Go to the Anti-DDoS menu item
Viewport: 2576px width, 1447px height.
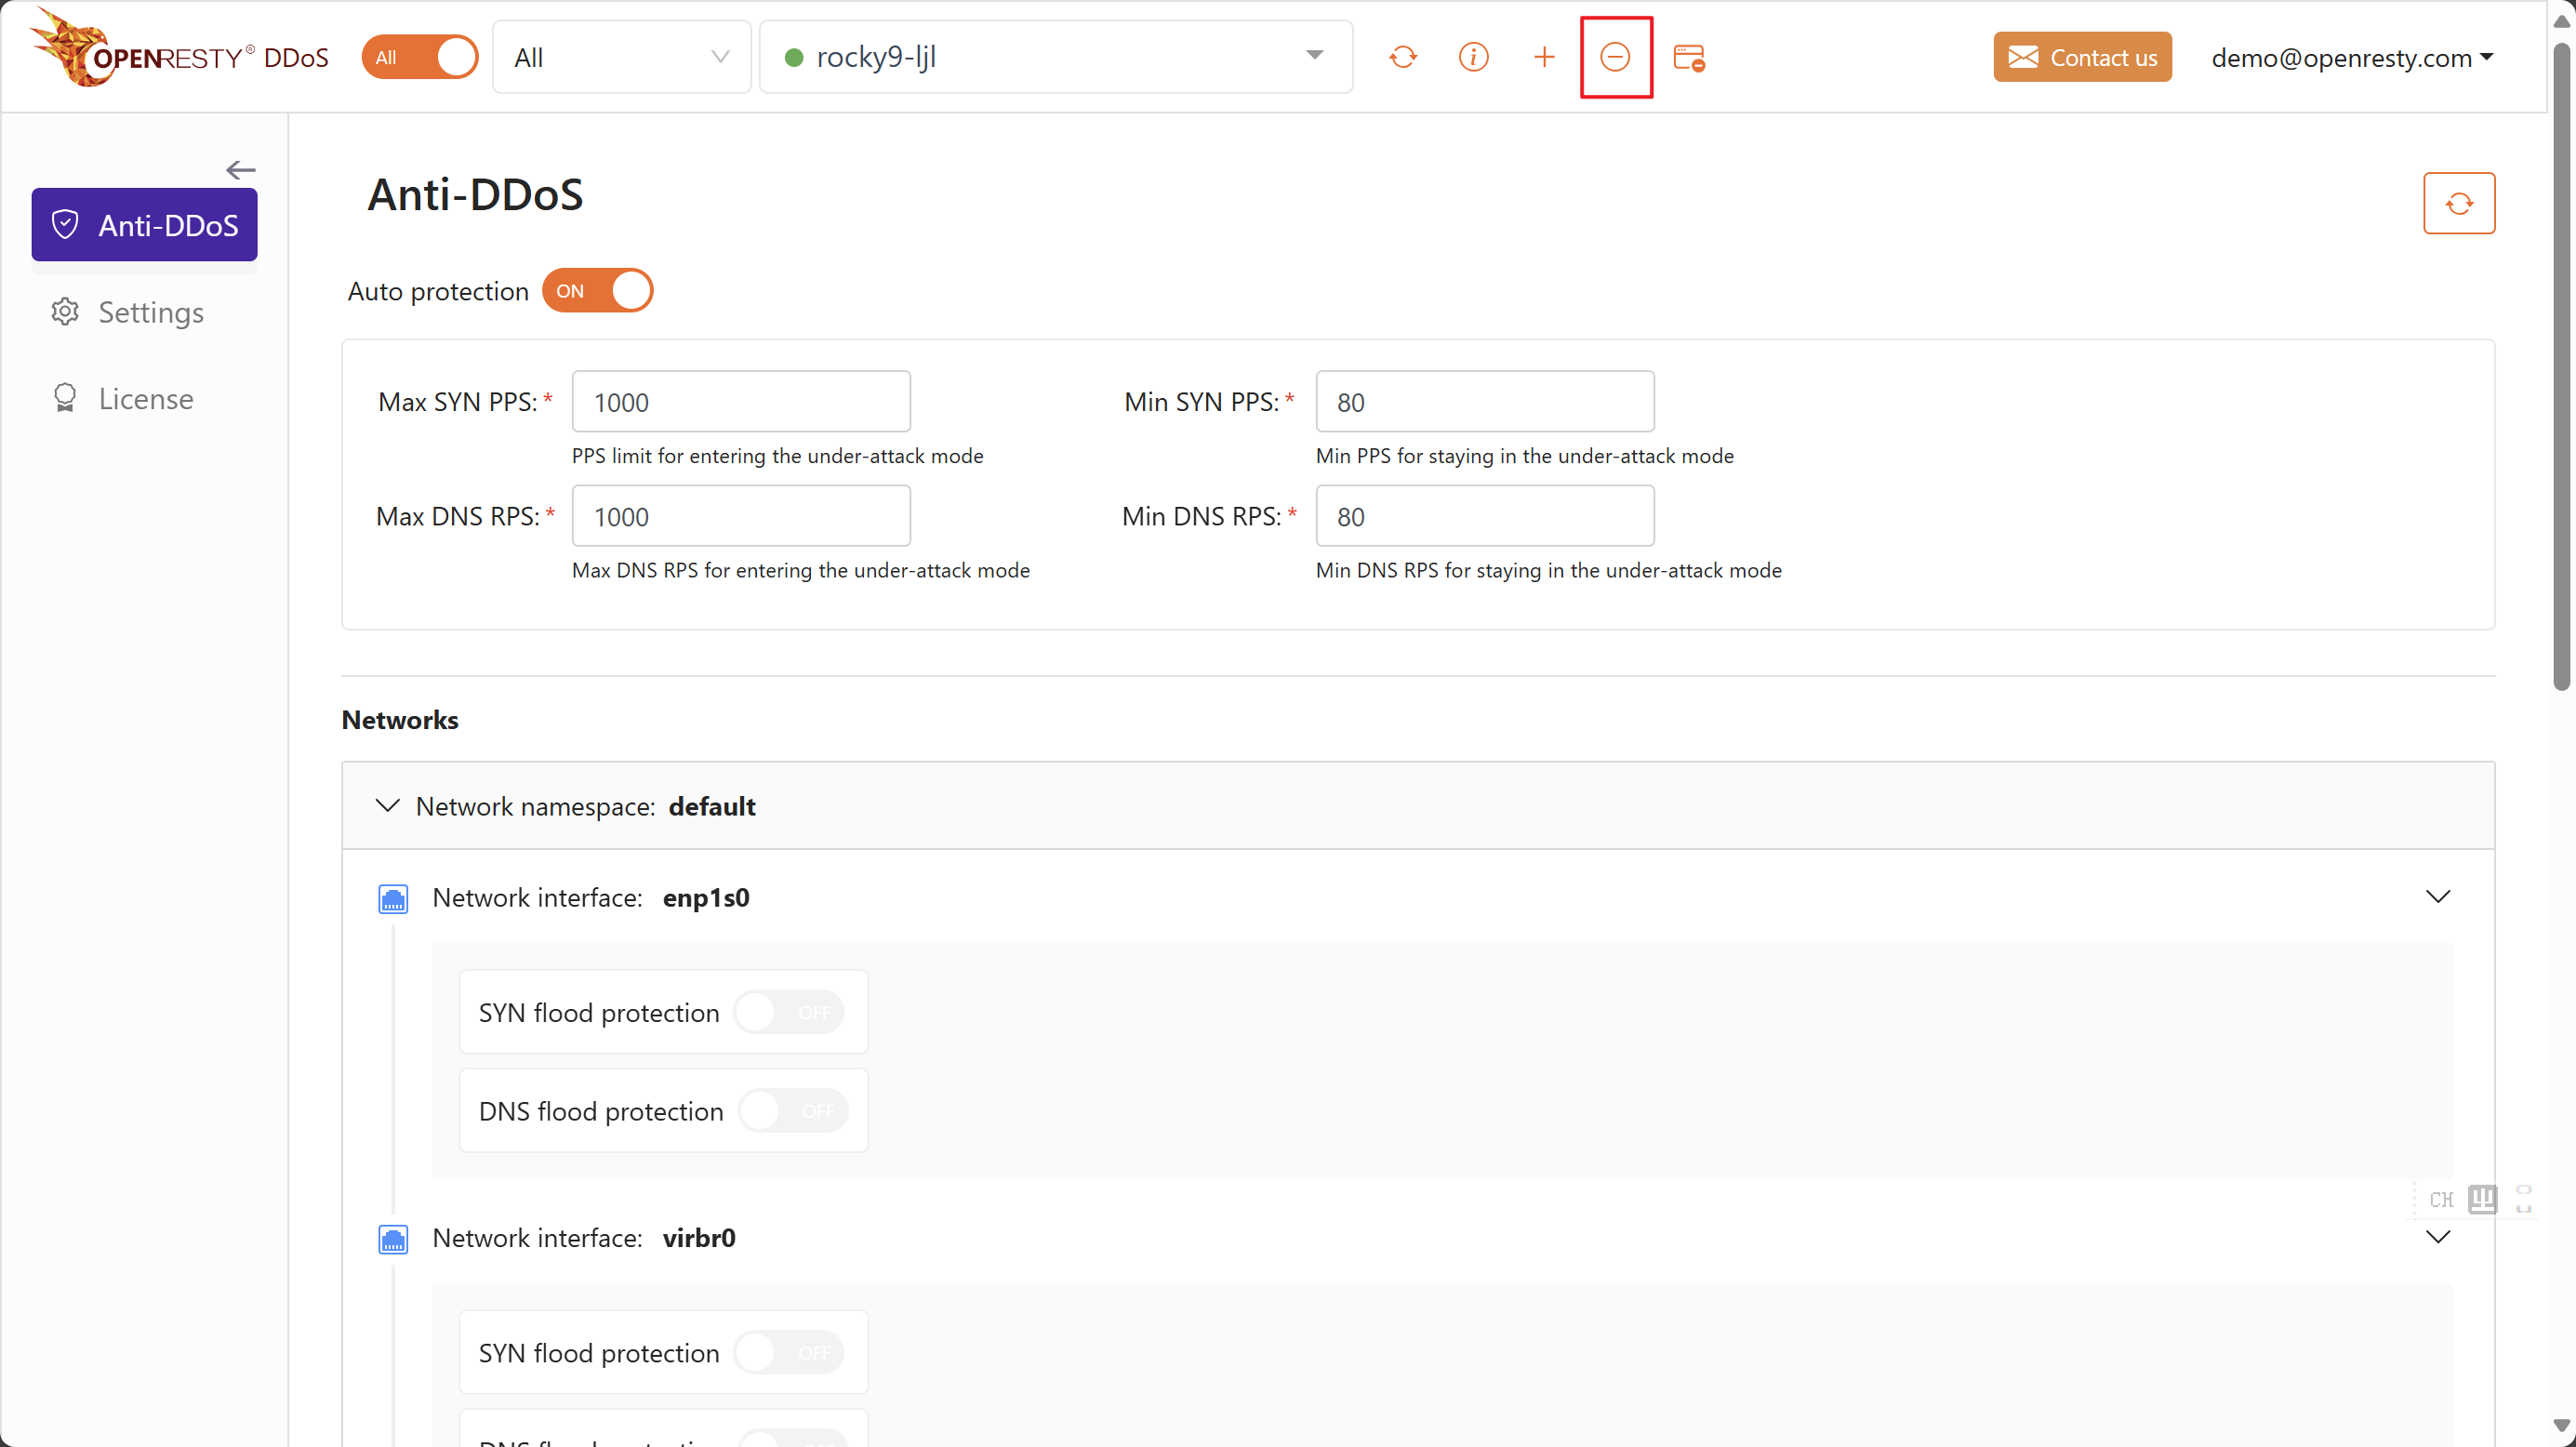(x=144, y=225)
